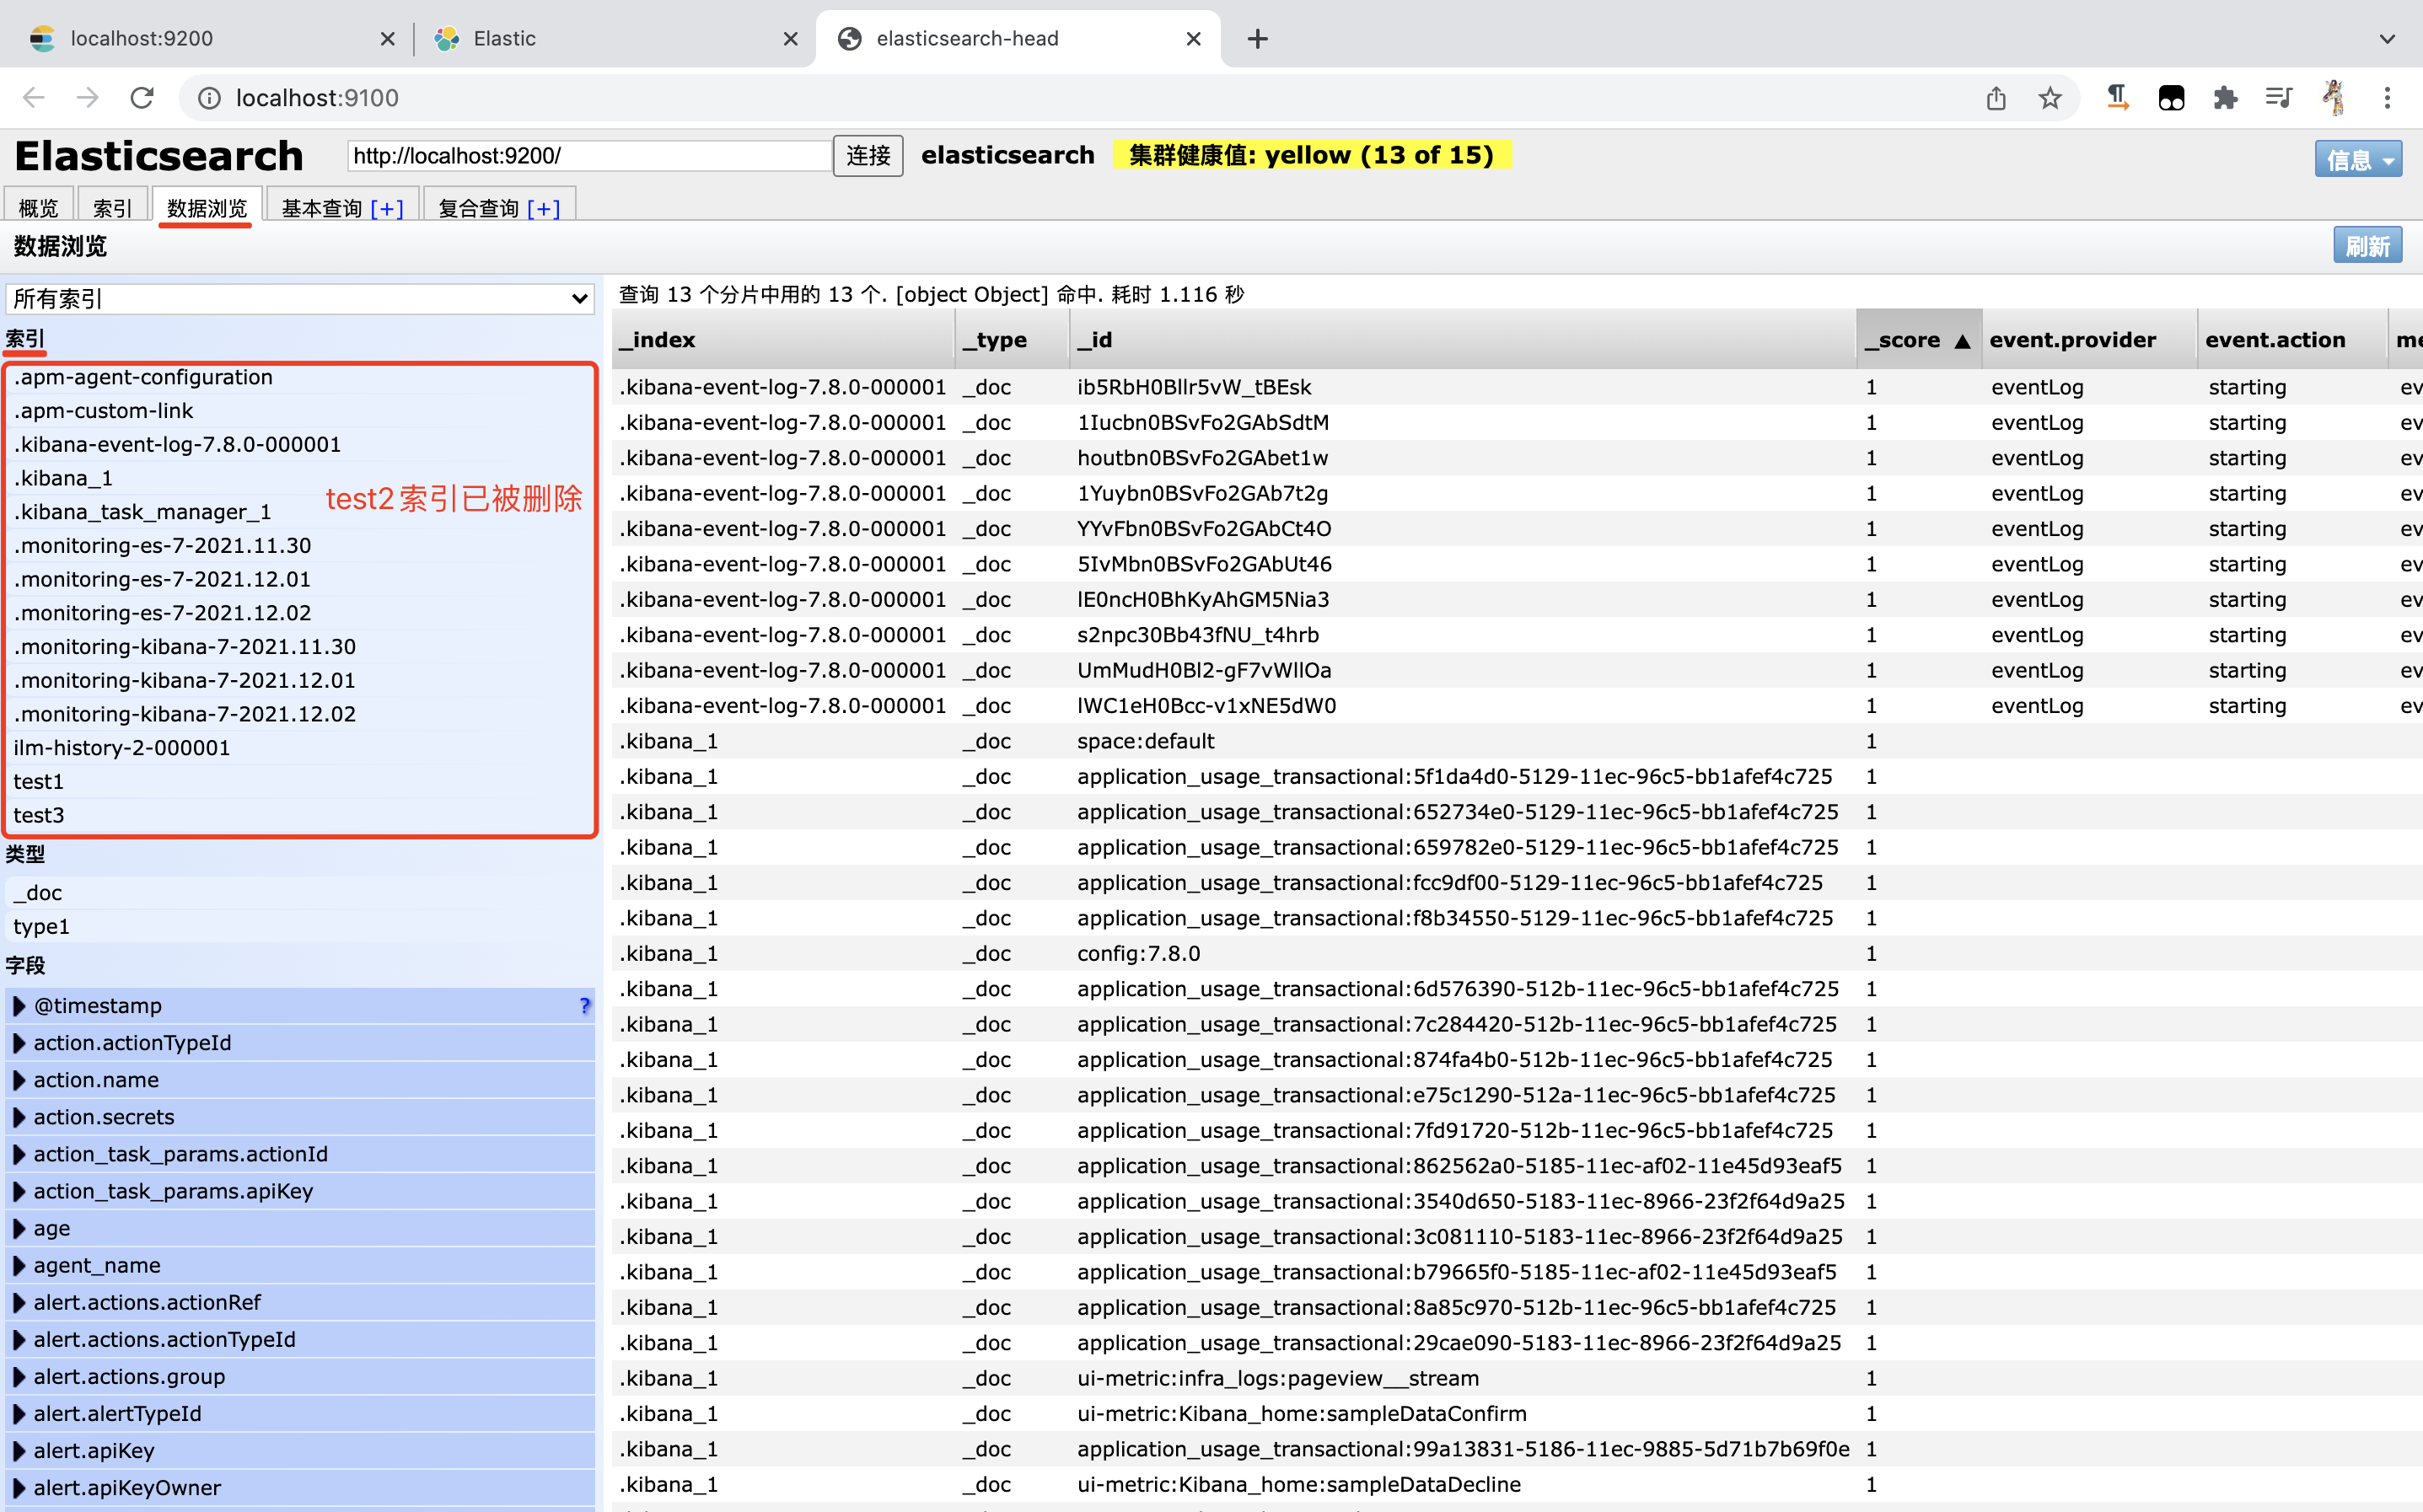
Task: Open the Extensions puzzle icon
Action: [x=2225, y=97]
